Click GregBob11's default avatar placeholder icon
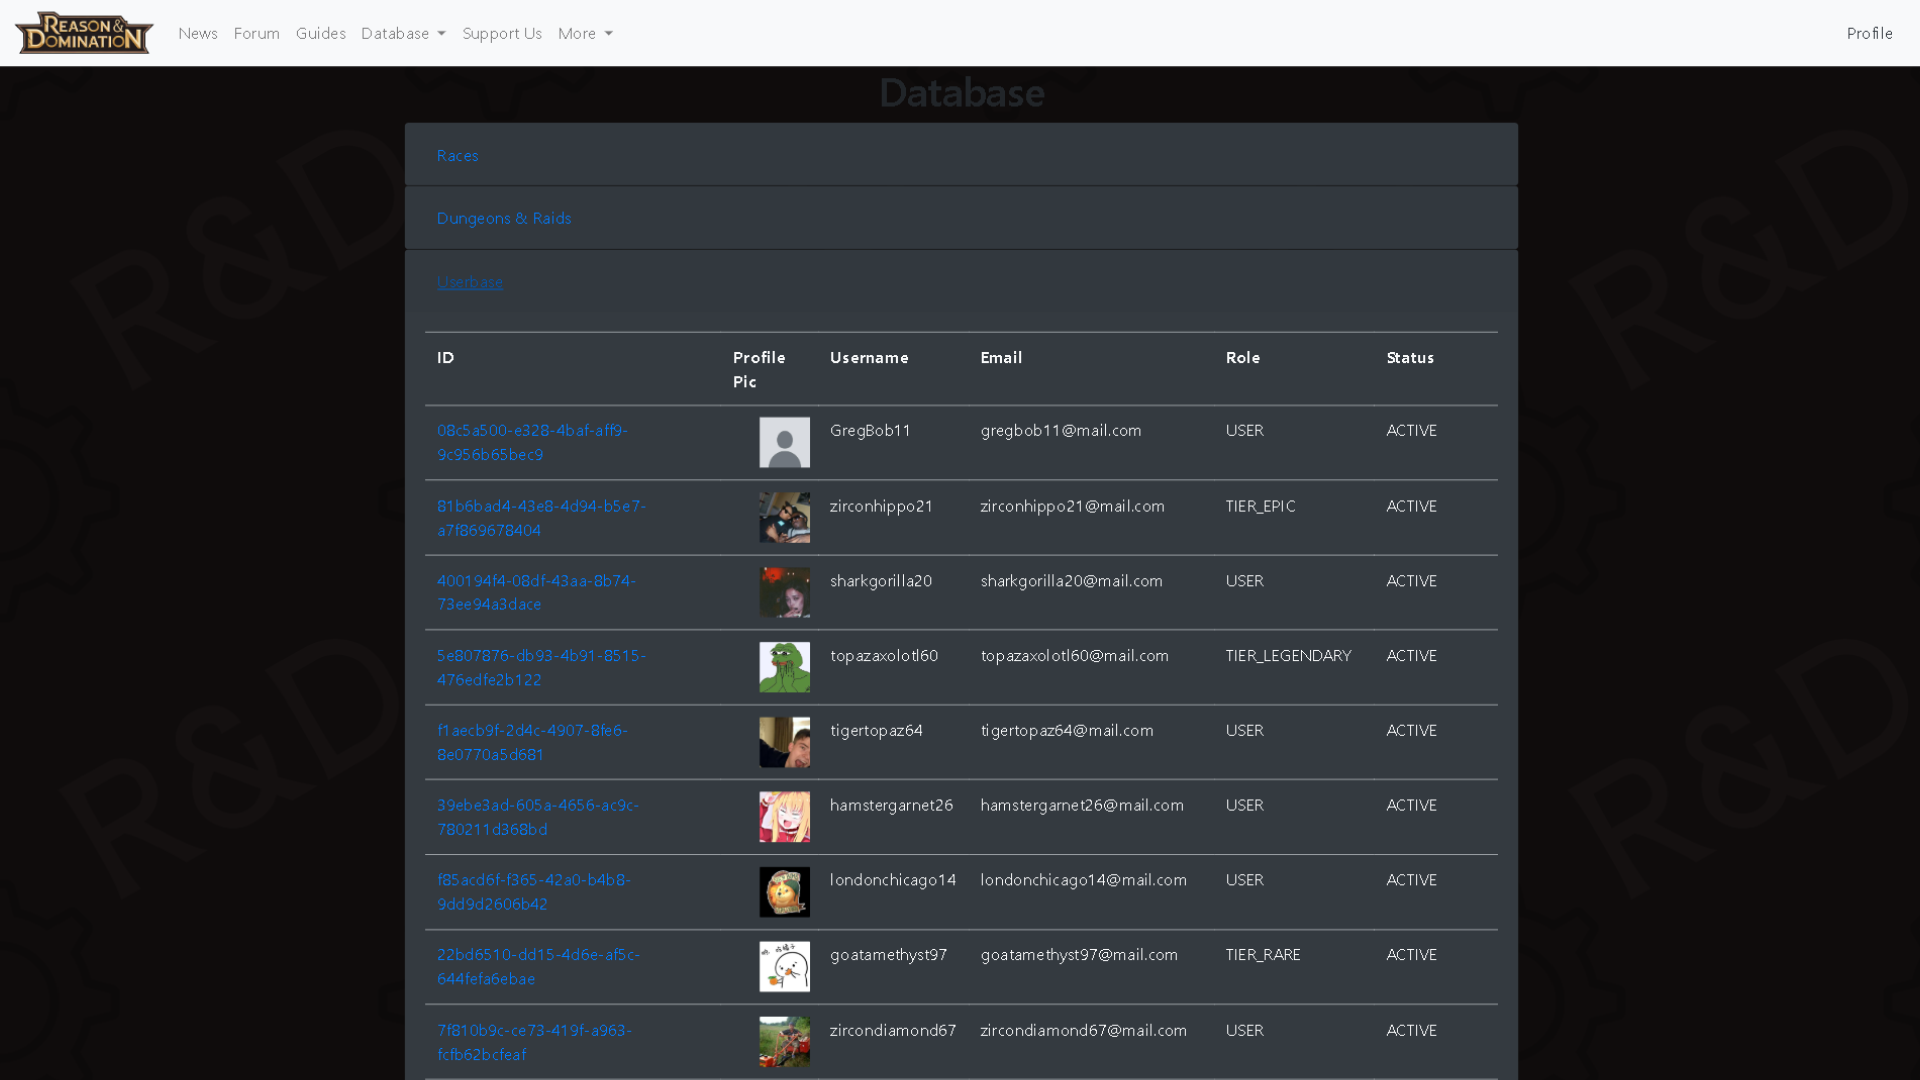 tap(784, 442)
